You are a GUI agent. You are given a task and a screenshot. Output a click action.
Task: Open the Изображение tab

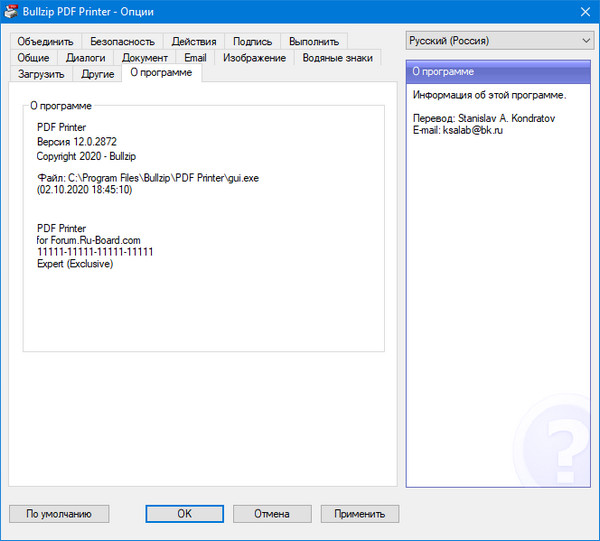[254, 58]
